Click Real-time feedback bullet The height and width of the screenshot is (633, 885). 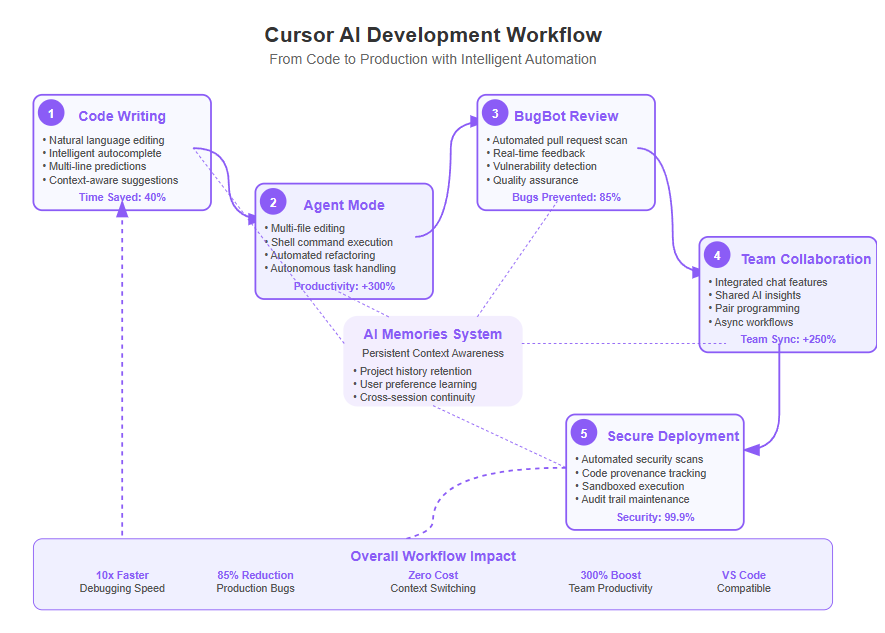[x=536, y=153]
